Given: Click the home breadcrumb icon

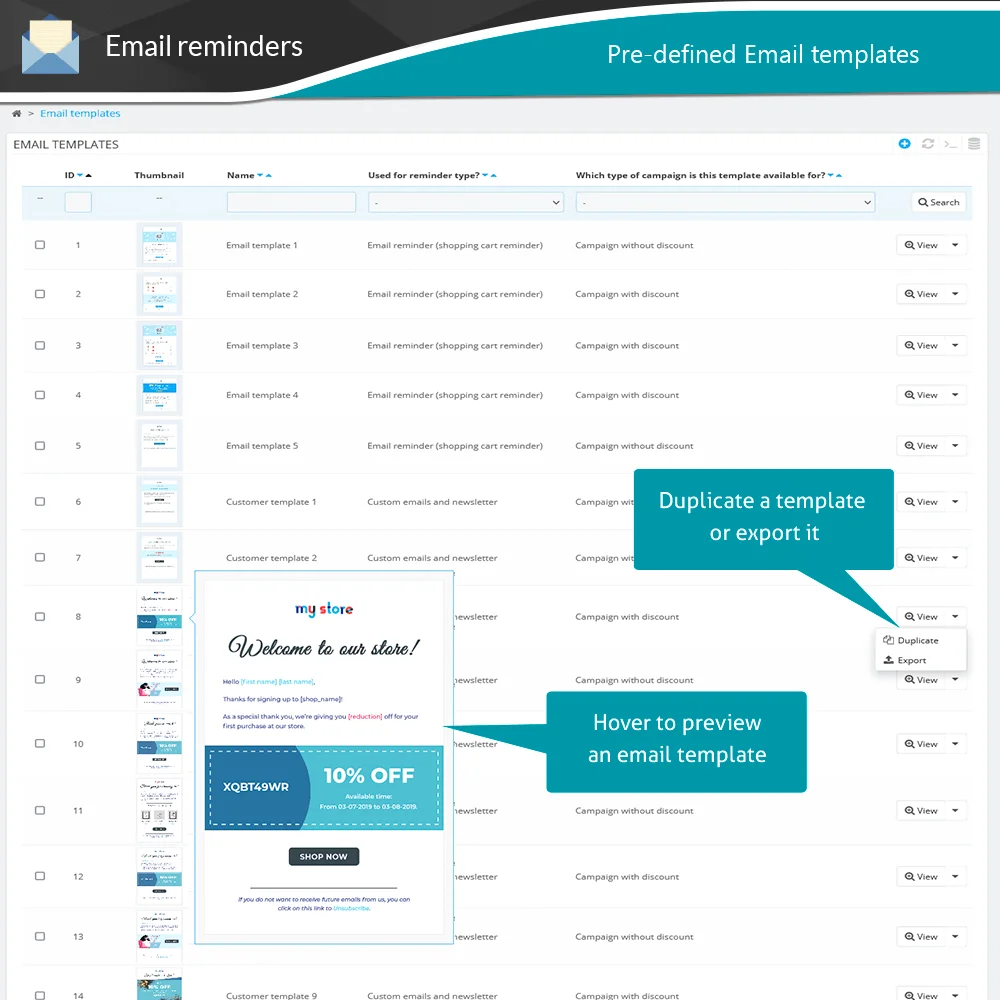Looking at the screenshot, I should (16, 113).
